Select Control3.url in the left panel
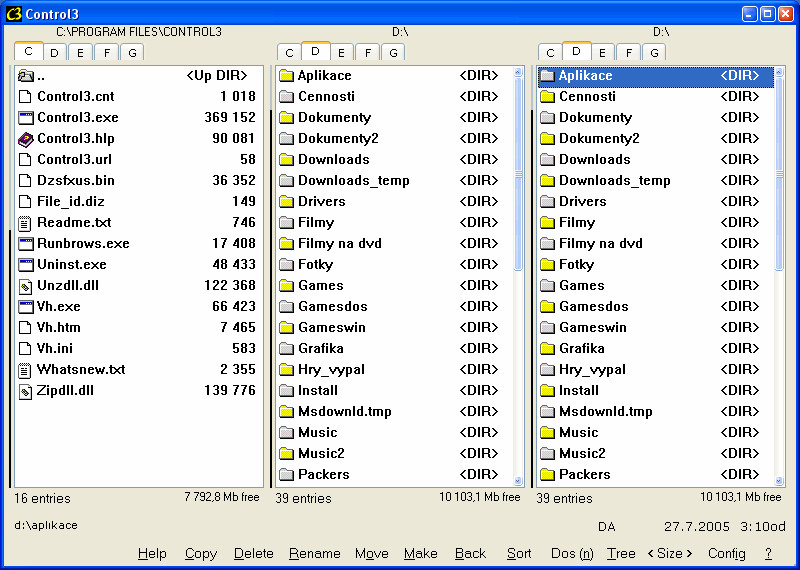Screen dimensions: 800x570 tap(138, 160)
